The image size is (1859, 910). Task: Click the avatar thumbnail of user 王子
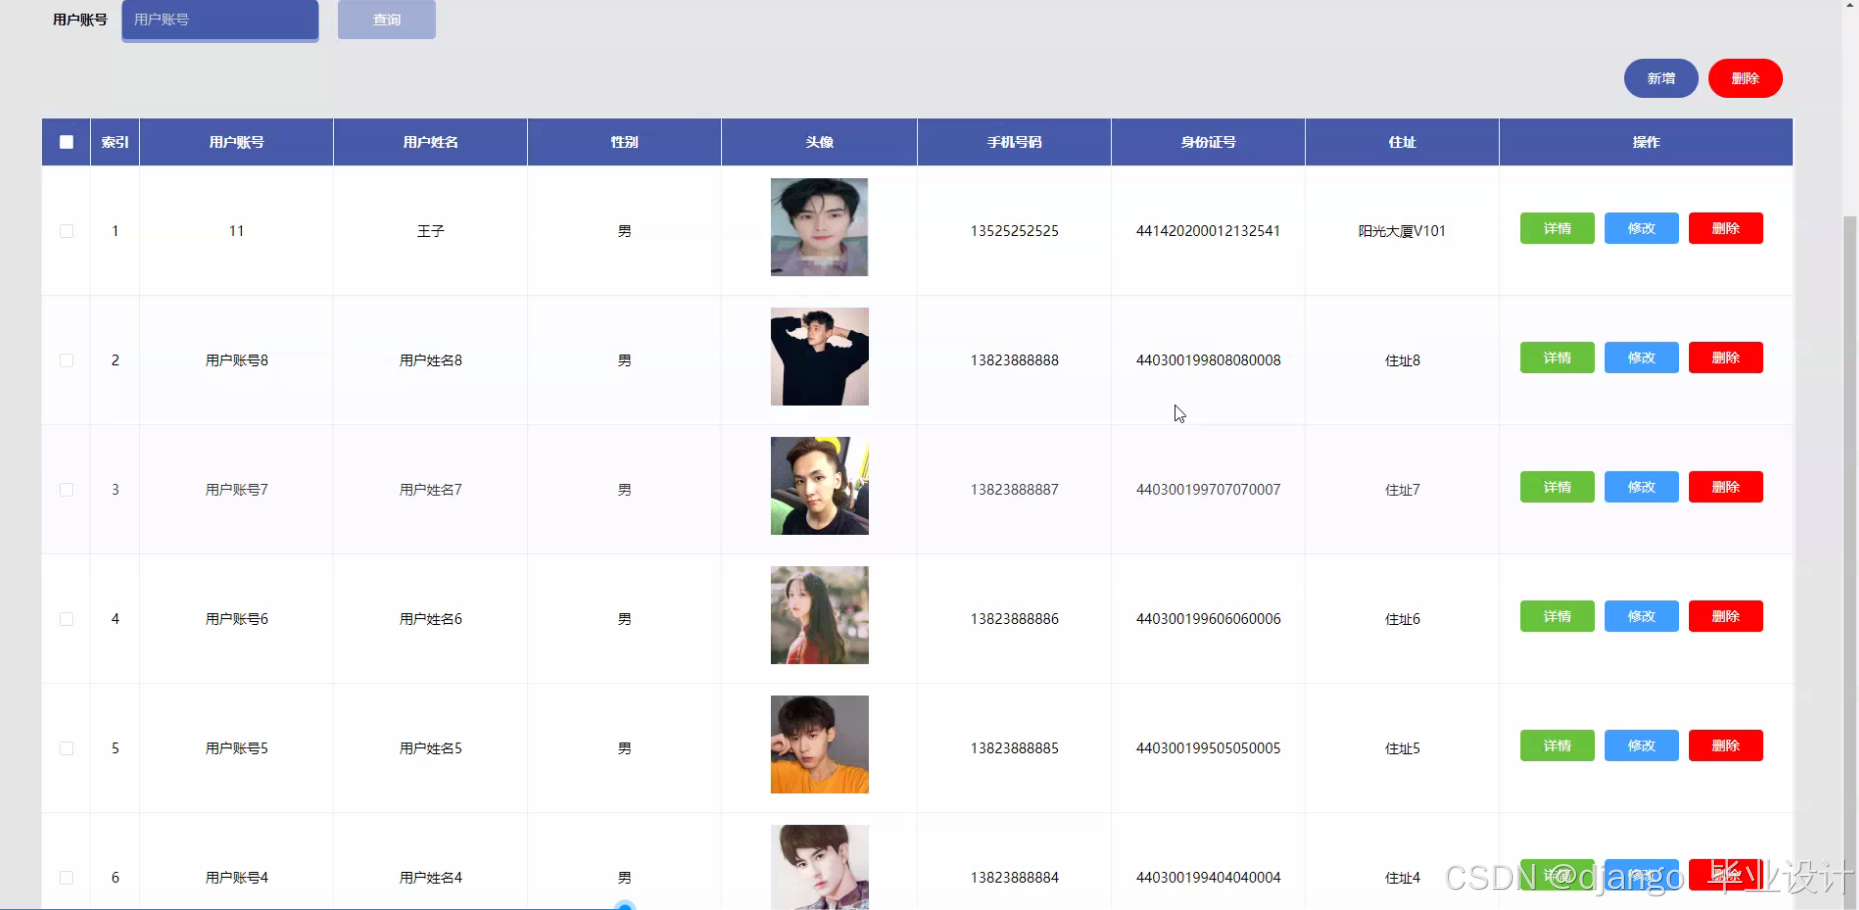click(x=819, y=227)
